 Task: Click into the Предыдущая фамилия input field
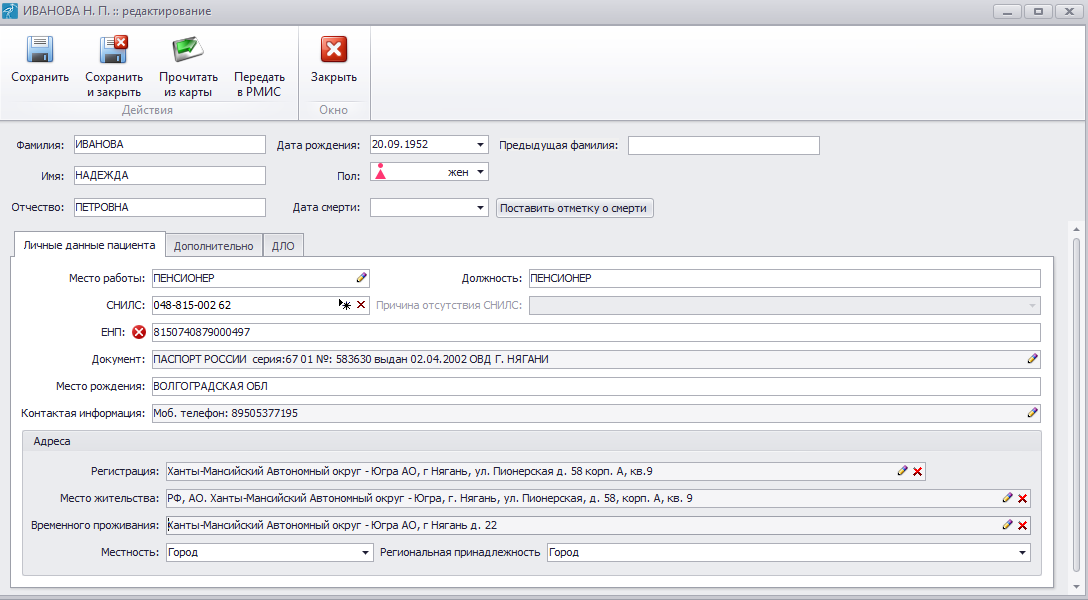723,146
